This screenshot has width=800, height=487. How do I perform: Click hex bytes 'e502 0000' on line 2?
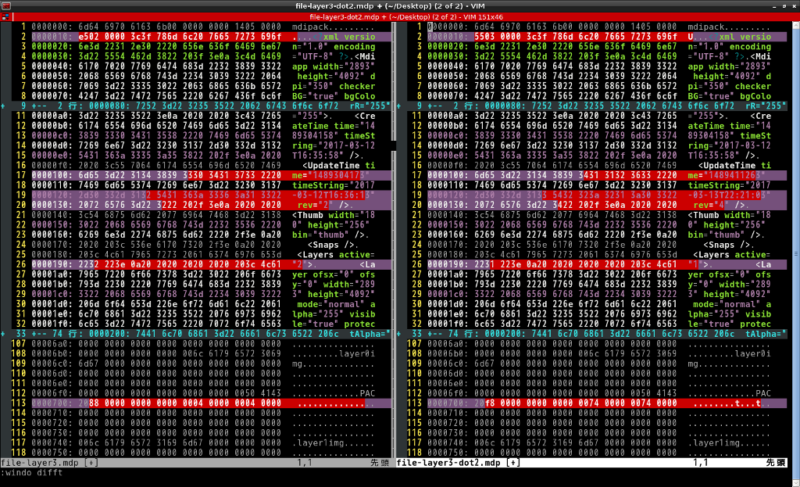pos(104,37)
